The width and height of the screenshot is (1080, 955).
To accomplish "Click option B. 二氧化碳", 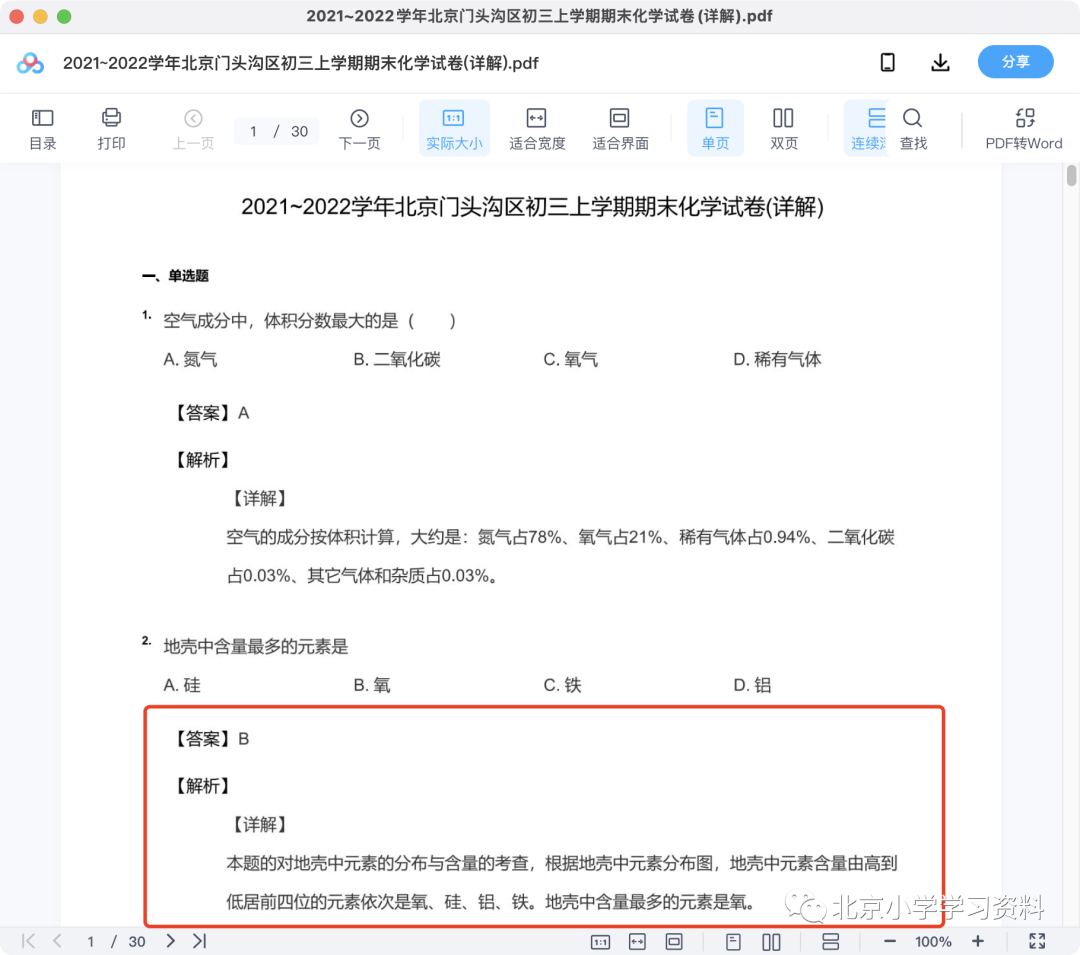I will point(397,359).
